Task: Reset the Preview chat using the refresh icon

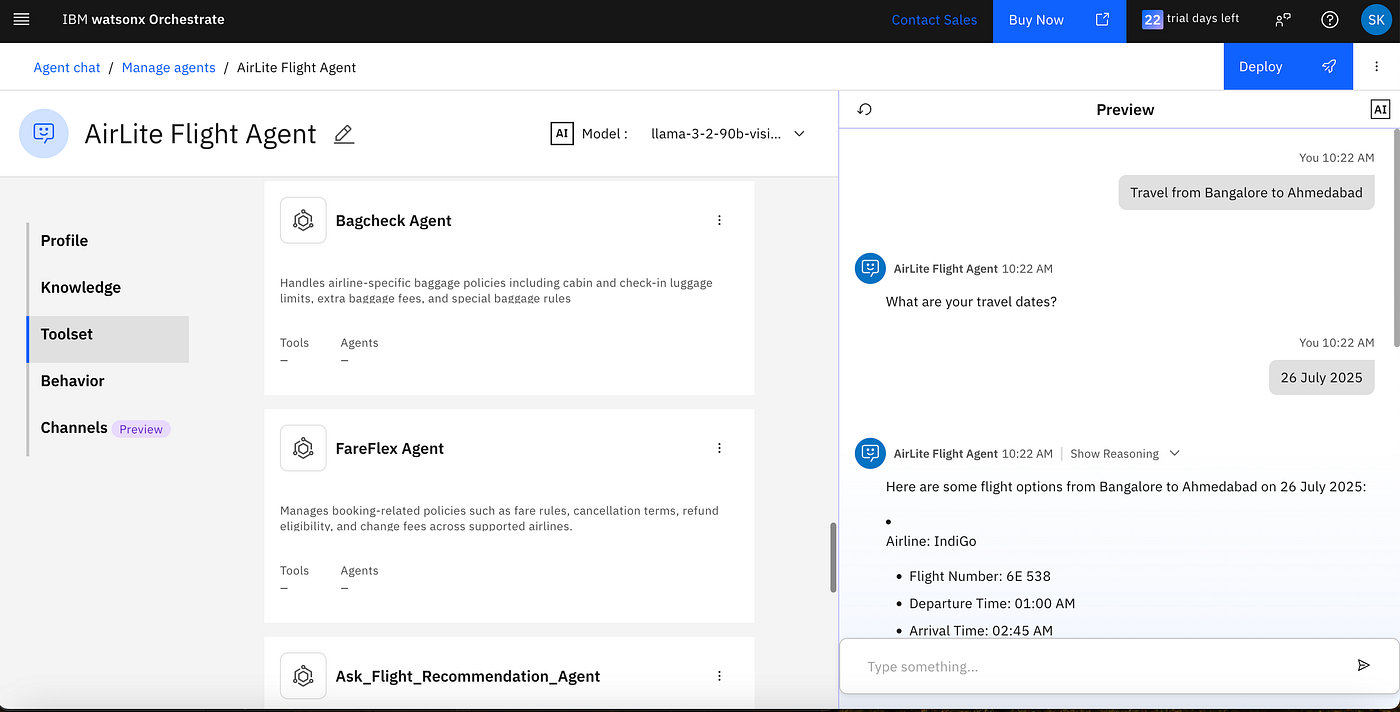Action: (865, 109)
